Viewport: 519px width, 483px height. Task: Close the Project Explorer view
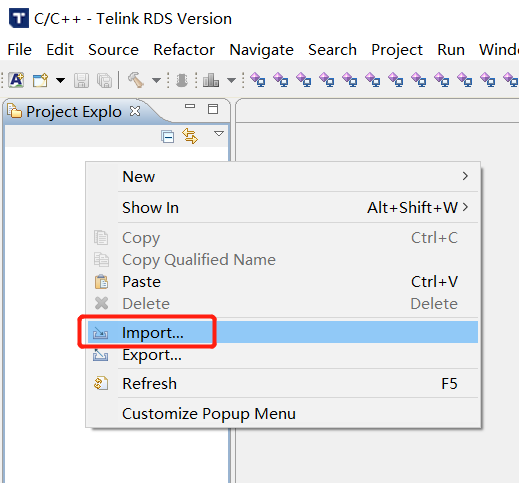[x=135, y=111]
